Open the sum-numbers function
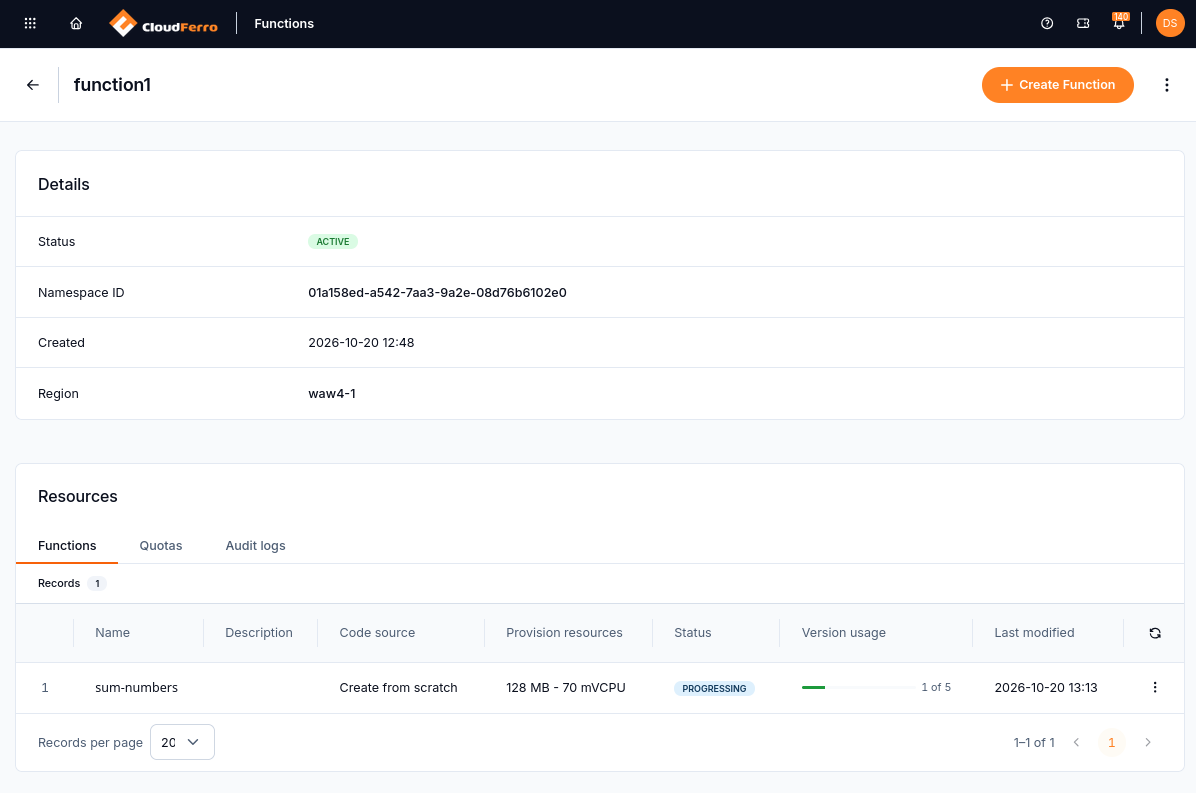Screen dimensions: 1196x793 [137, 688]
